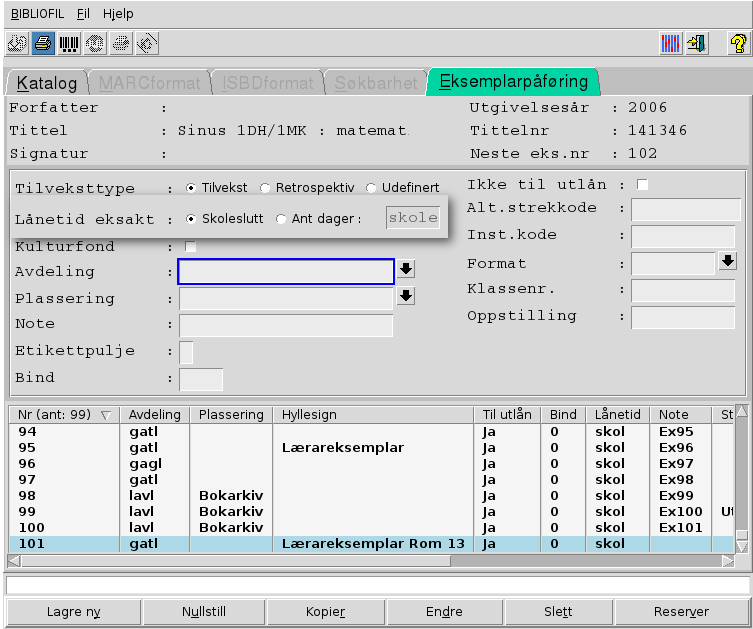The width and height of the screenshot is (753, 629).
Task: Click the yellow question mark help icon
Action: pyautogui.click(x=738, y=43)
